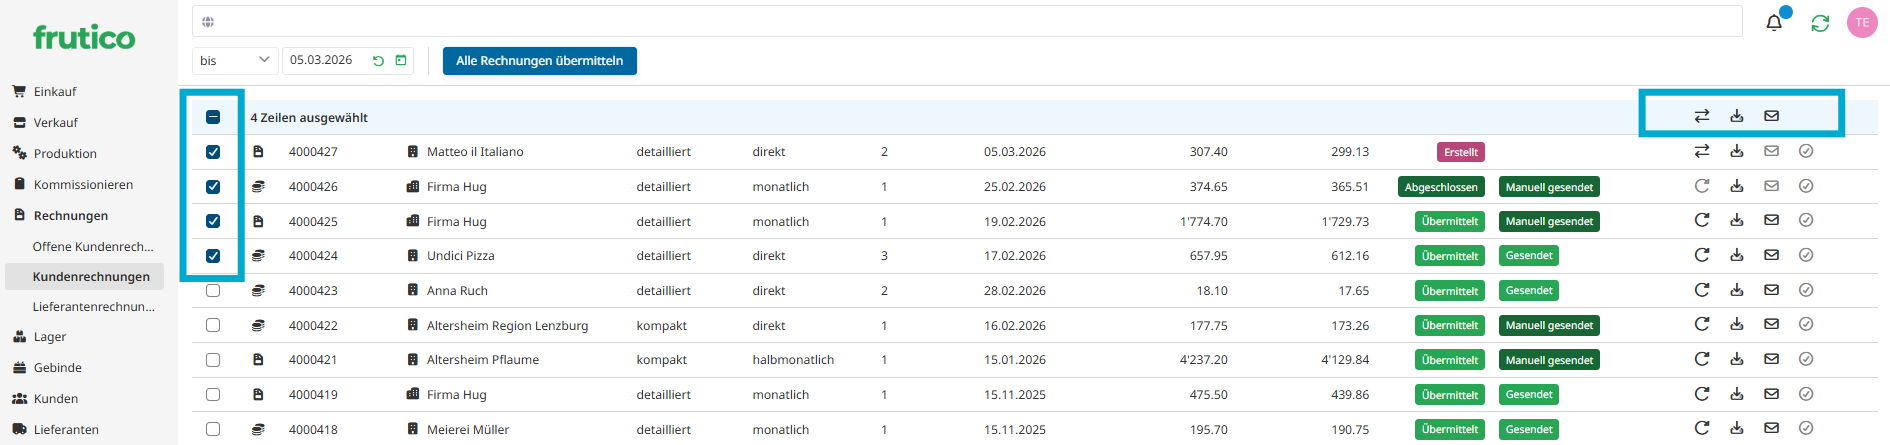This screenshot has width=1890, height=445.
Task: Send invoice 4000424 by email
Action: tap(1771, 255)
